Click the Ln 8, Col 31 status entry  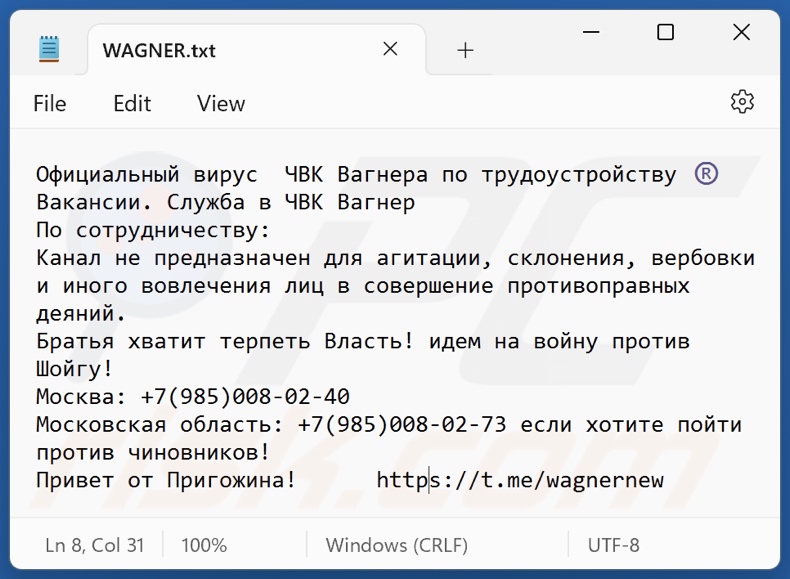click(94, 545)
